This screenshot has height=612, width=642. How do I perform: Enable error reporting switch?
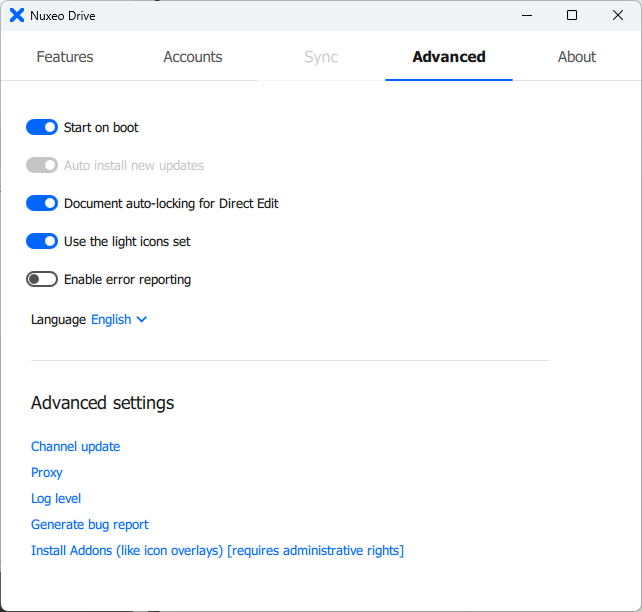(x=42, y=280)
